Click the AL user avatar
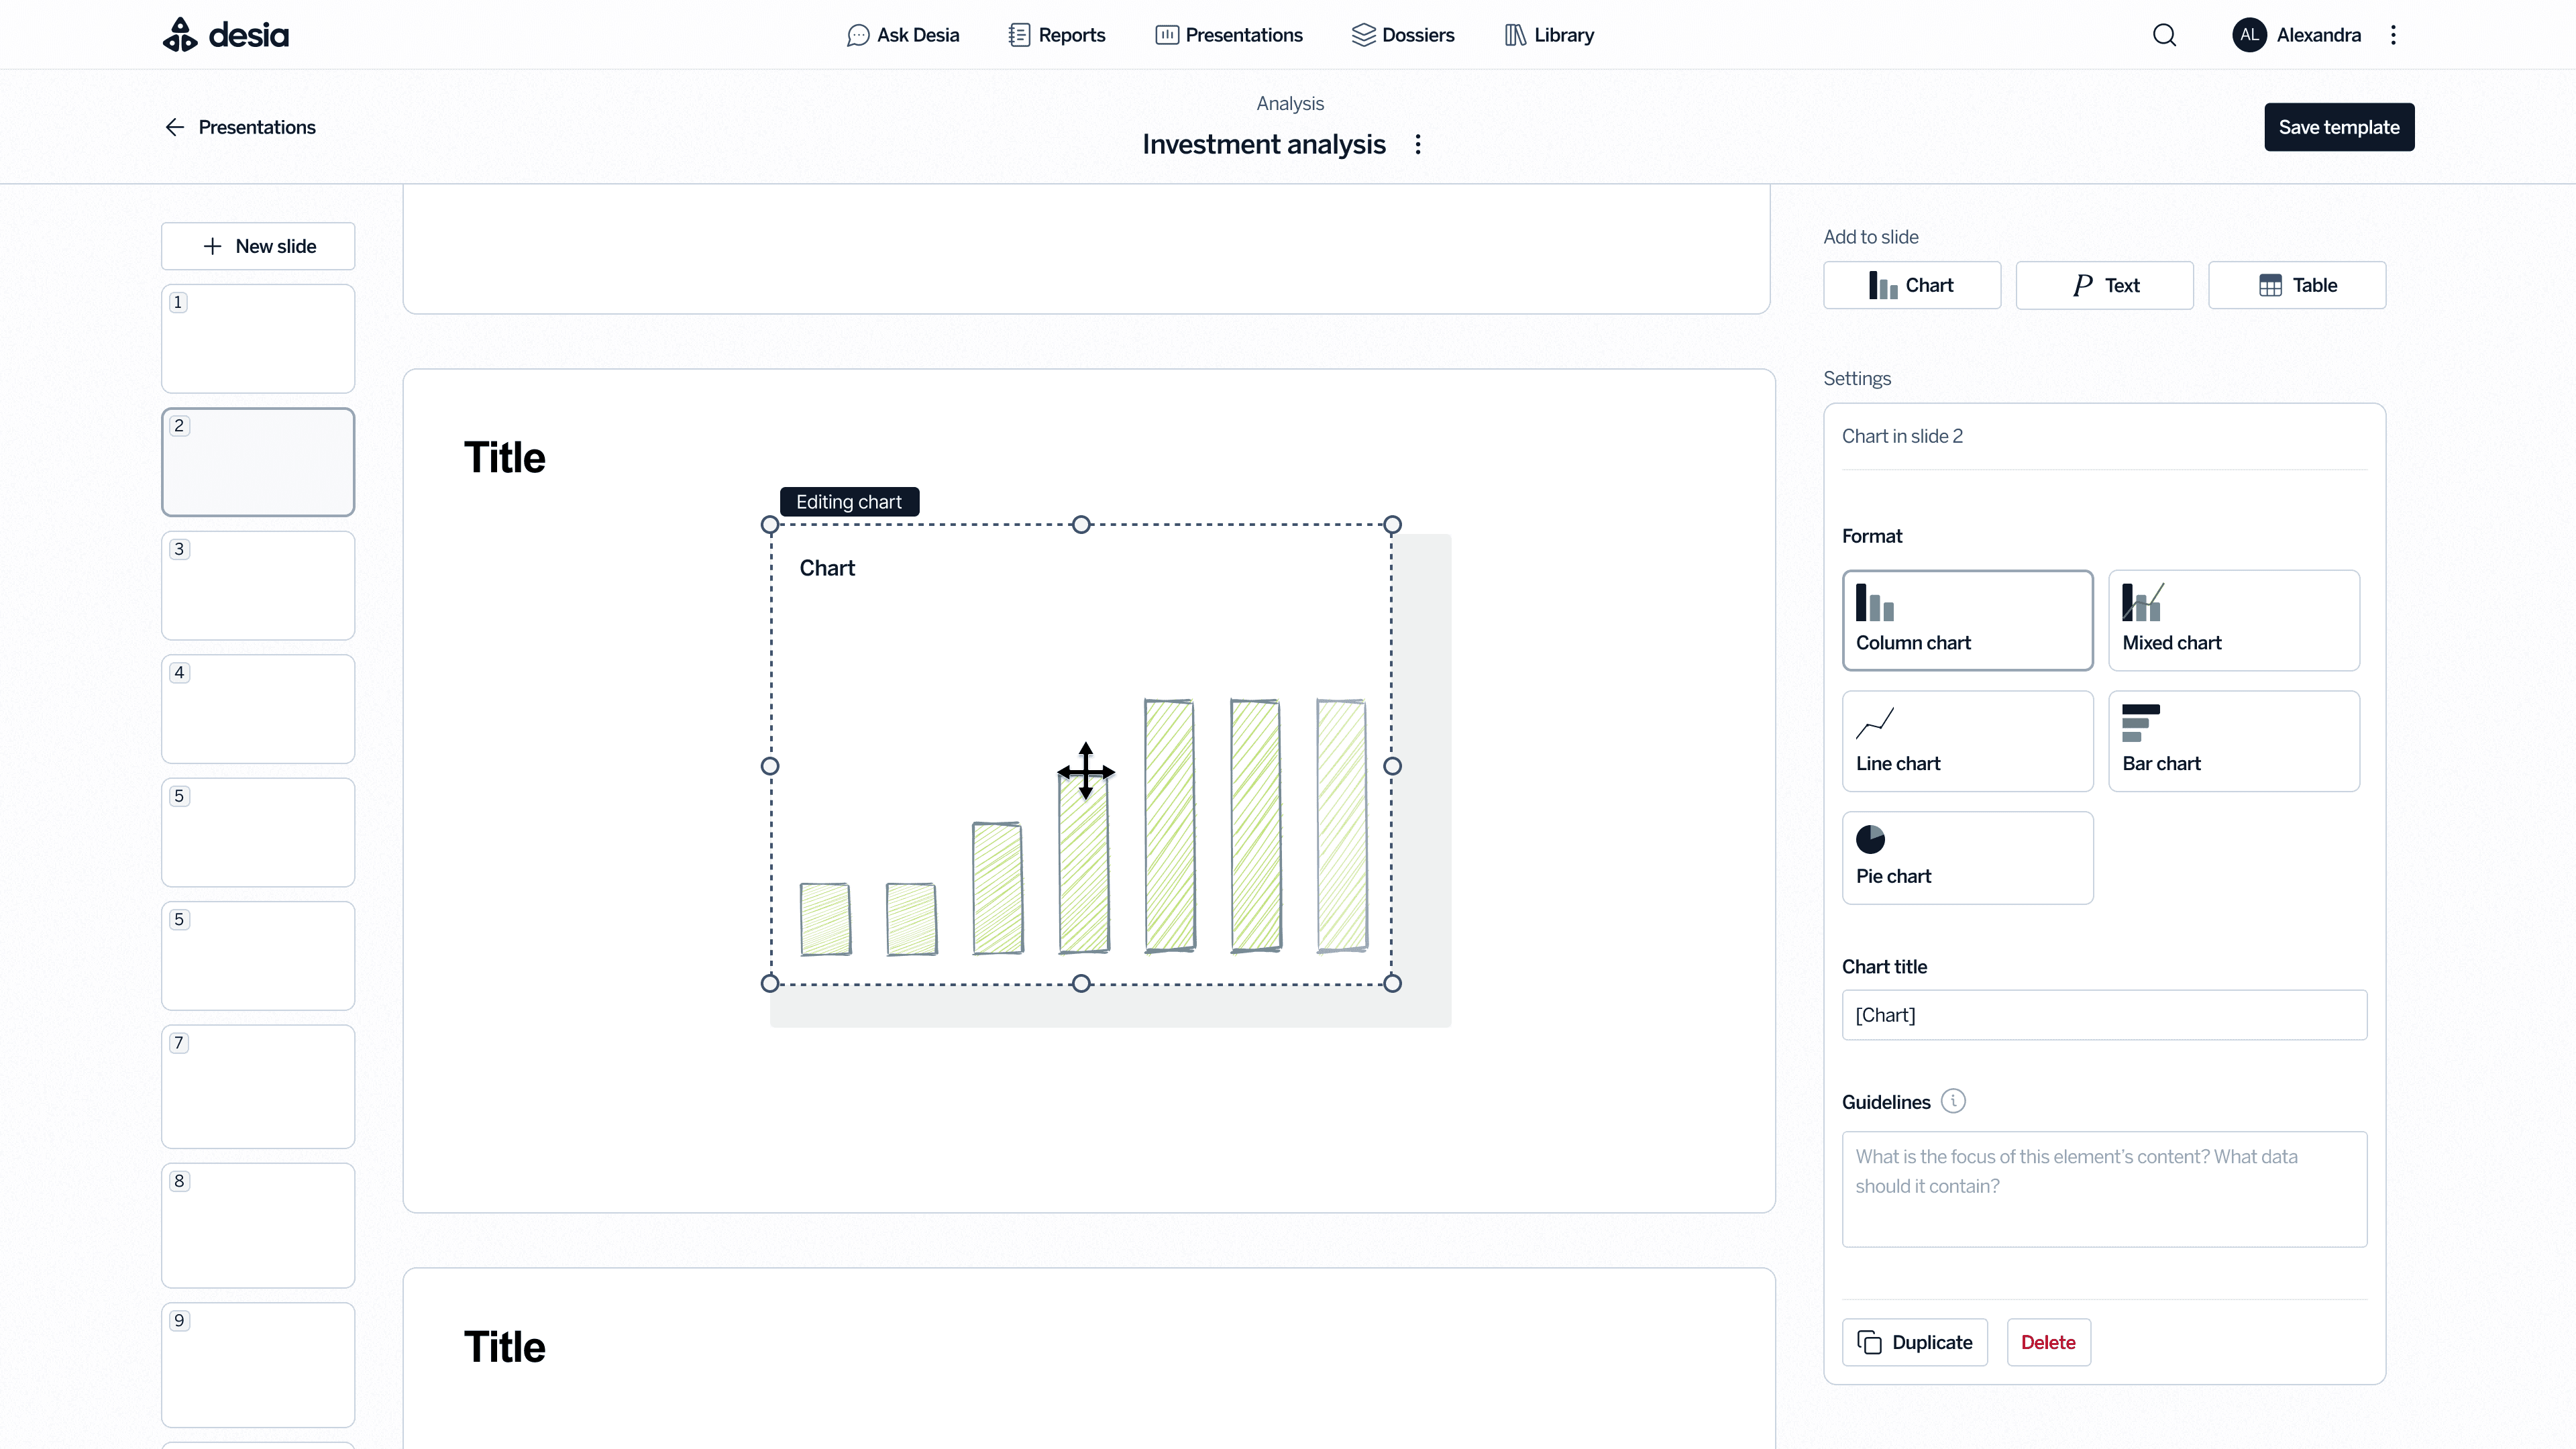This screenshot has width=2576, height=1449. click(2249, 35)
